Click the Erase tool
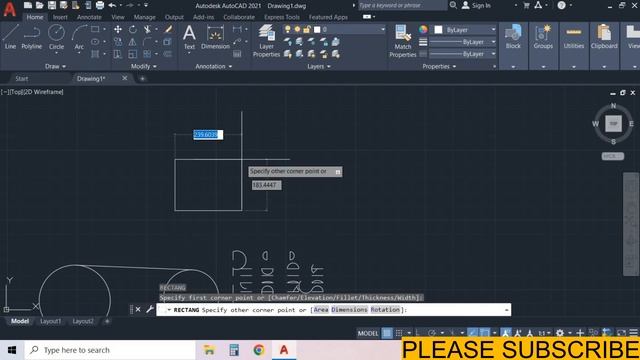The height and width of the screenshot is (360, 640). point(168,29)
